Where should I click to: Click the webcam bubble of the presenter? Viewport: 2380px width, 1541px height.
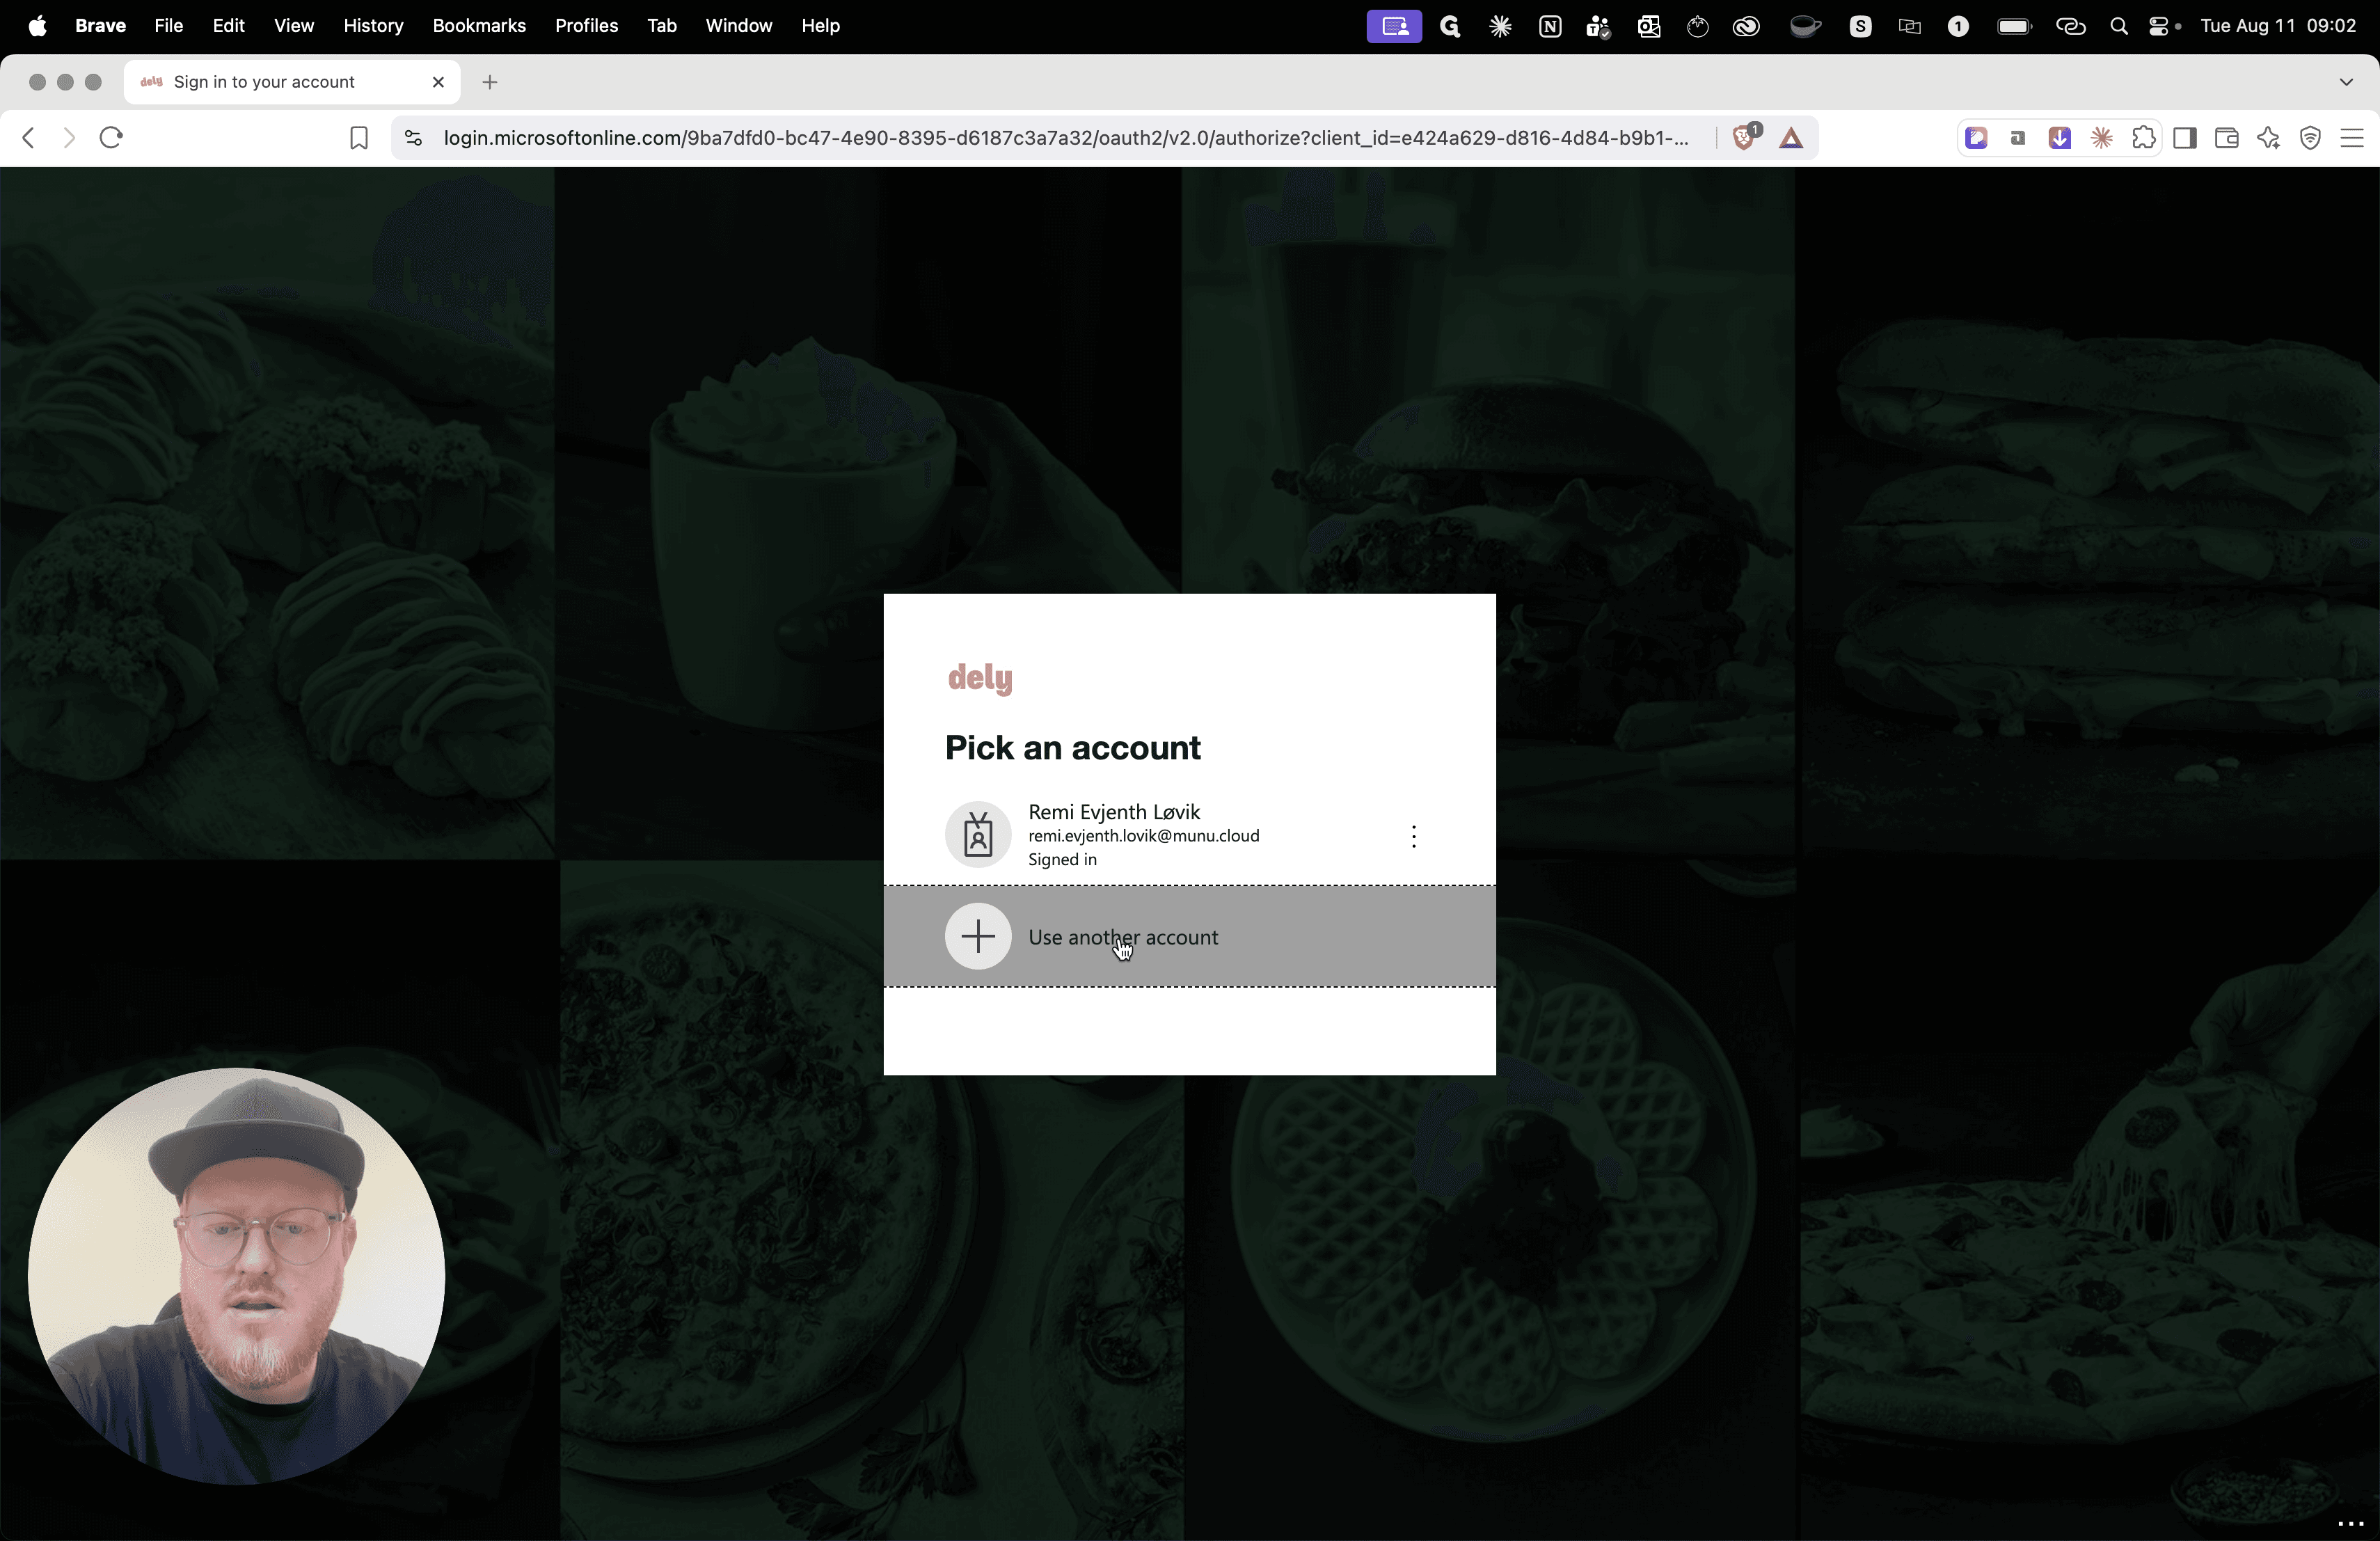coord(236,1276)
